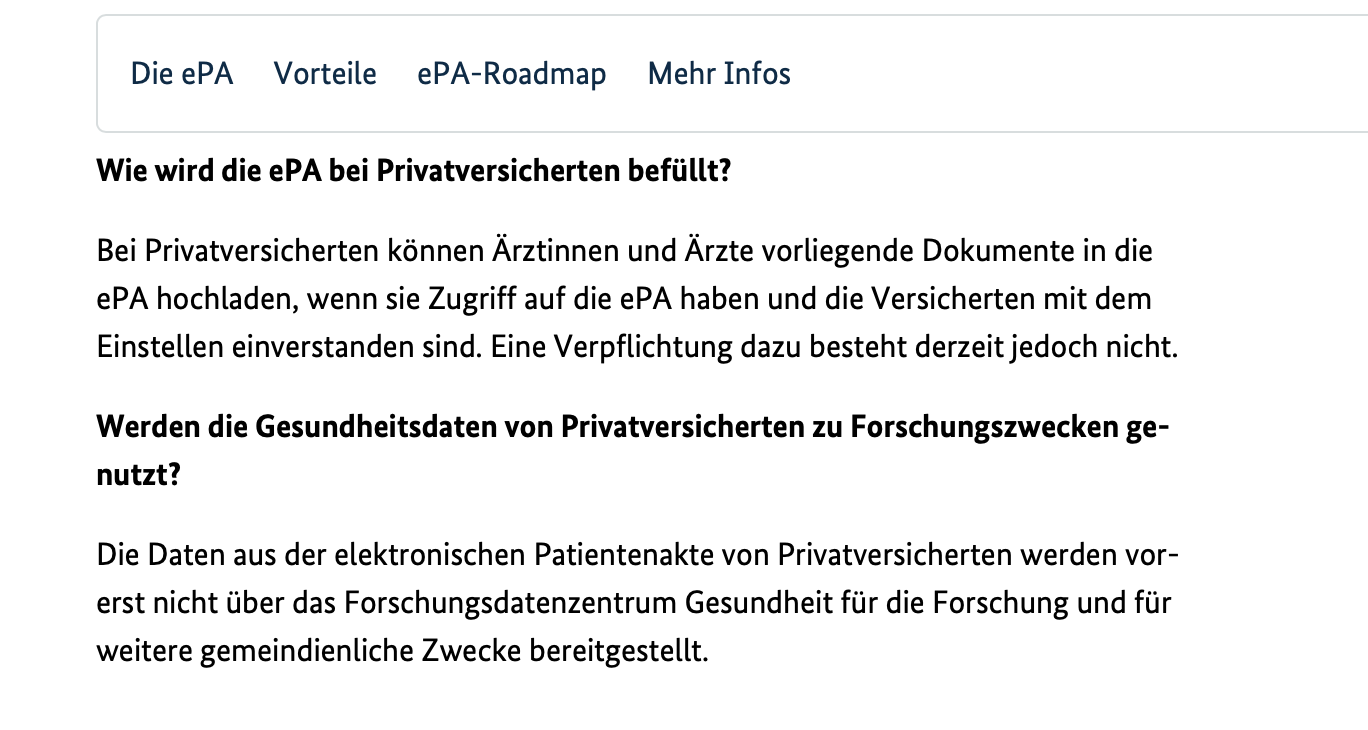This screenshot has width=1368, height=730.
Task: Click the word 'Forschungsdatenzentrum' in the last paragraph
Action: point(512,604)
